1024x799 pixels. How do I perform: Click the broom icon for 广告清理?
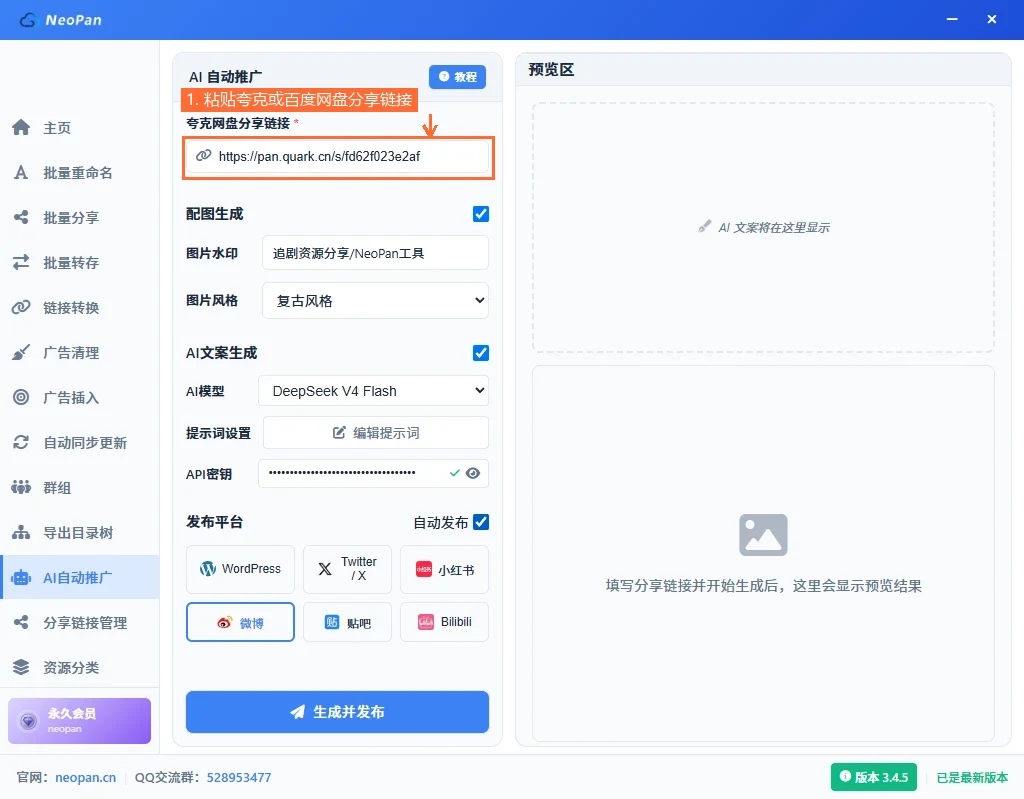tap(21, 353)
